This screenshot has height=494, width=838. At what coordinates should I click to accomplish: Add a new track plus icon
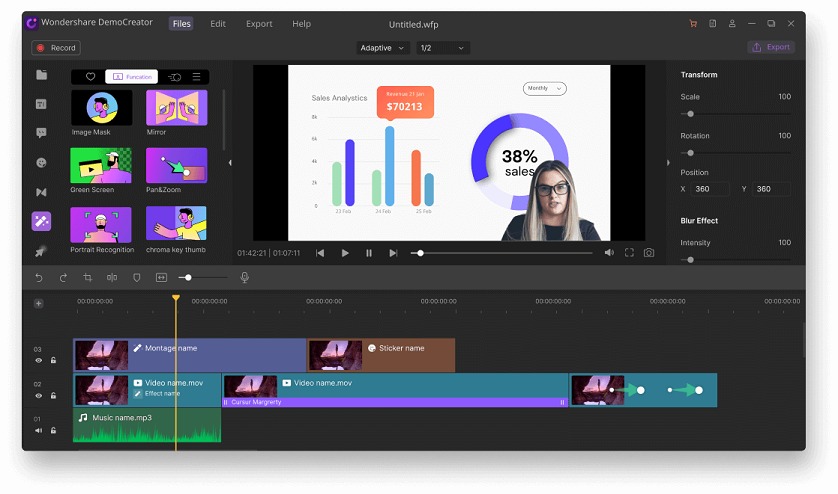(38, 304)
